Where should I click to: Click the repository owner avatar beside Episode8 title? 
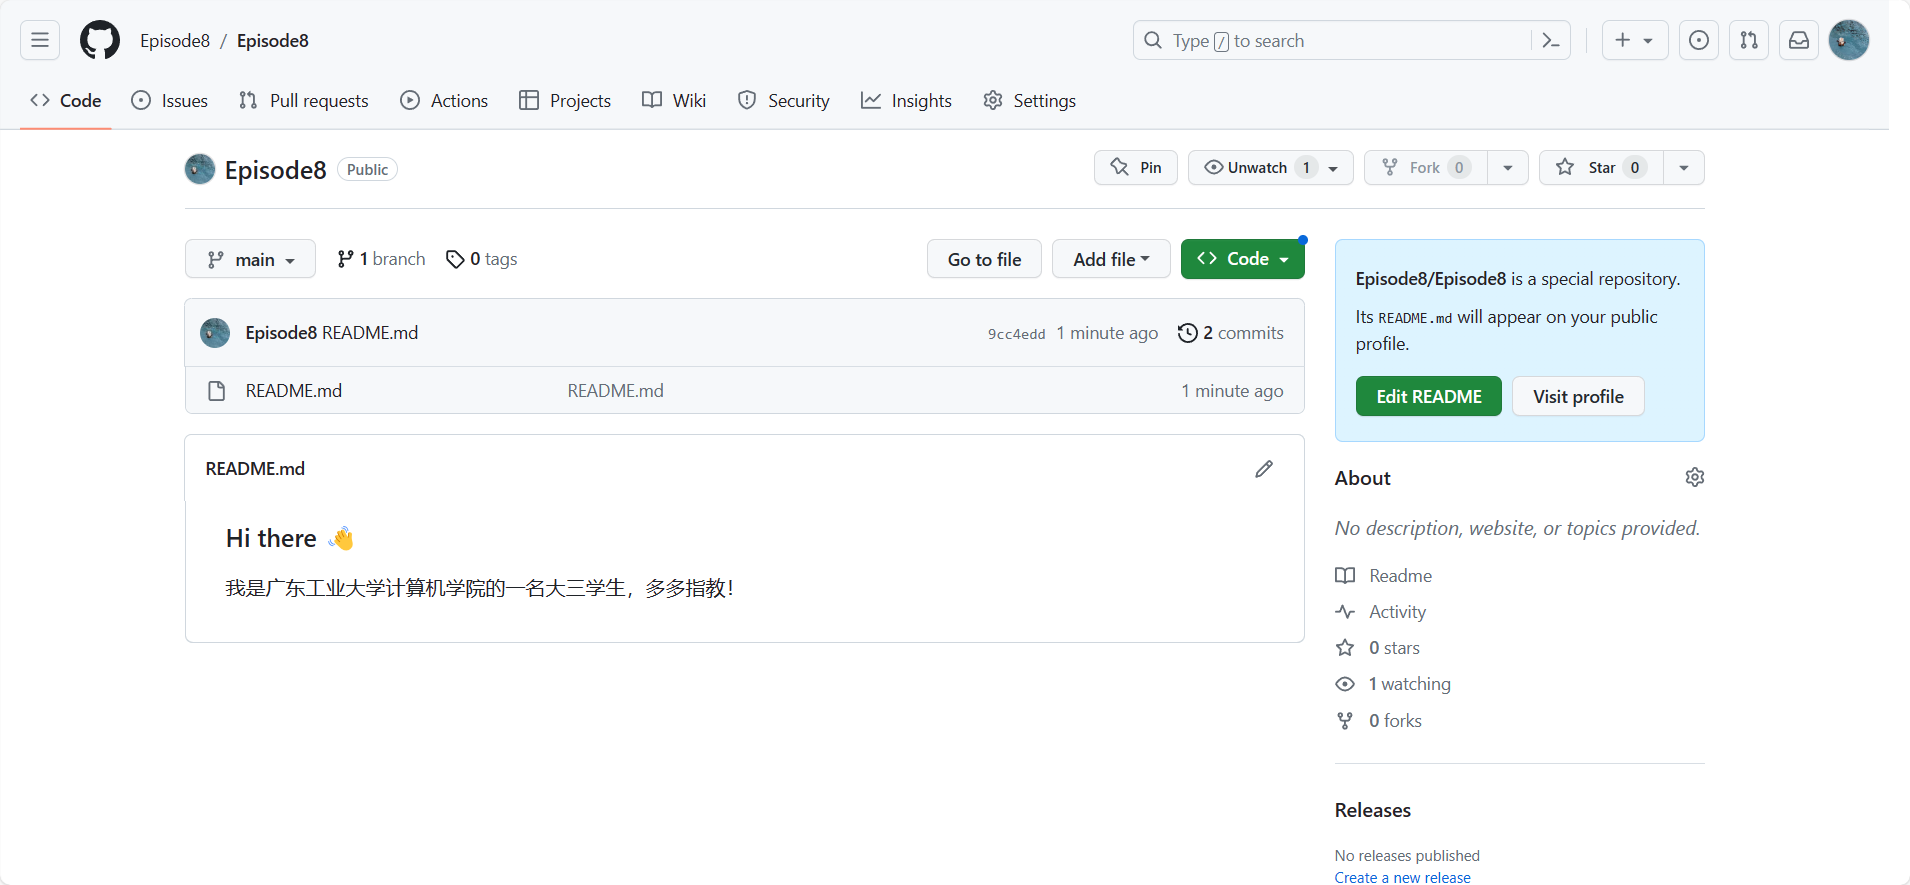200,169
